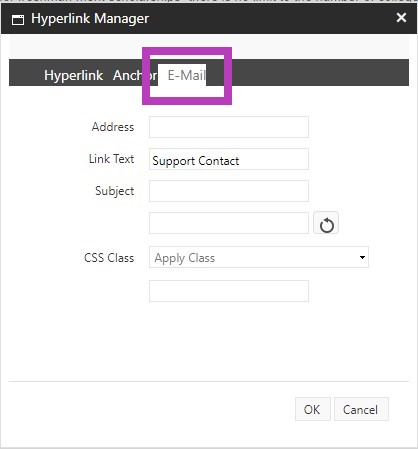Click the empty field below Apply Class

[229, 291]
